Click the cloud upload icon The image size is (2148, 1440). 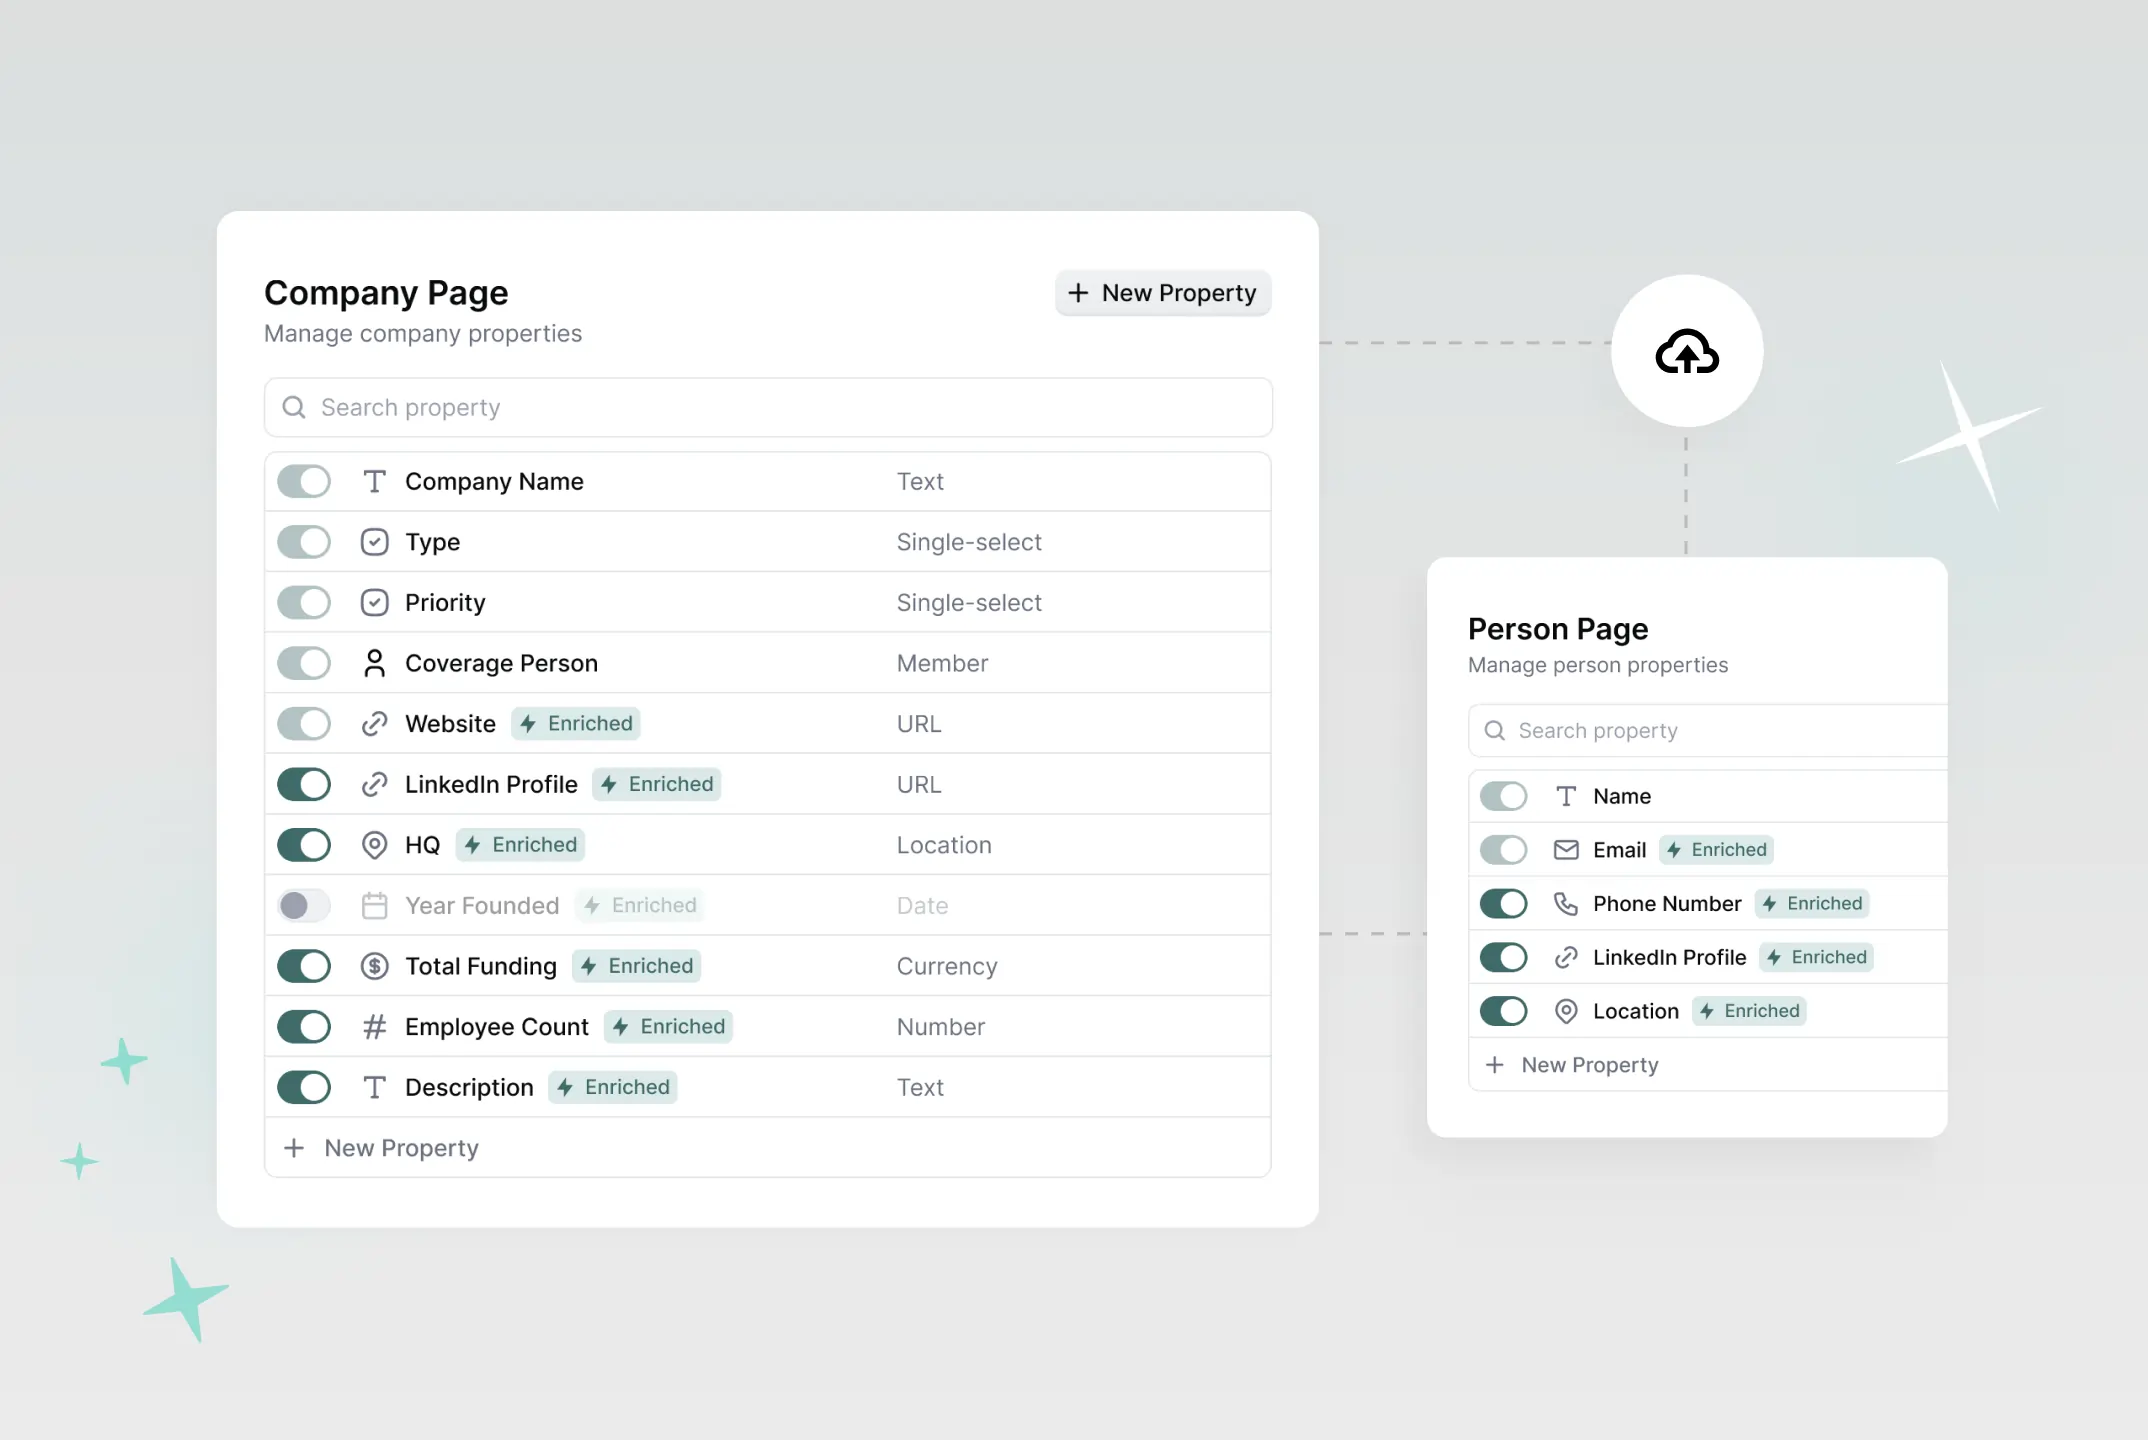1687,352
